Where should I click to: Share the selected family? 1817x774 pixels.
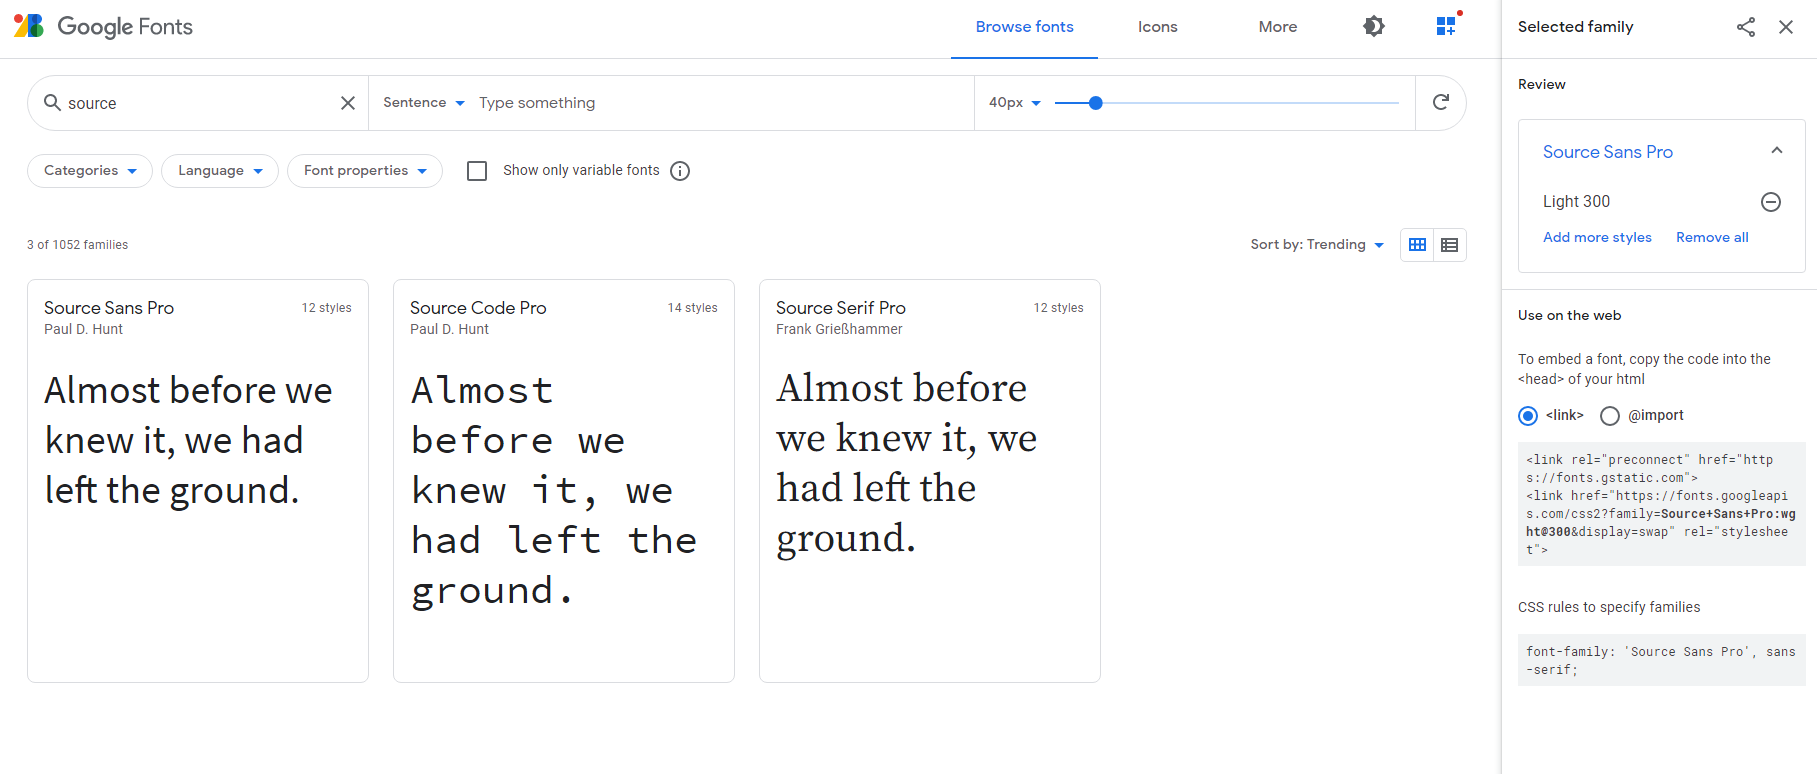(x=1746, y=27)
